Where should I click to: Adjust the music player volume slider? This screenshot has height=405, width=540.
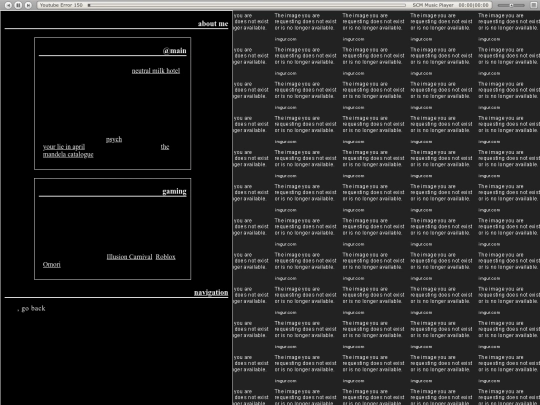click(511, 5)
